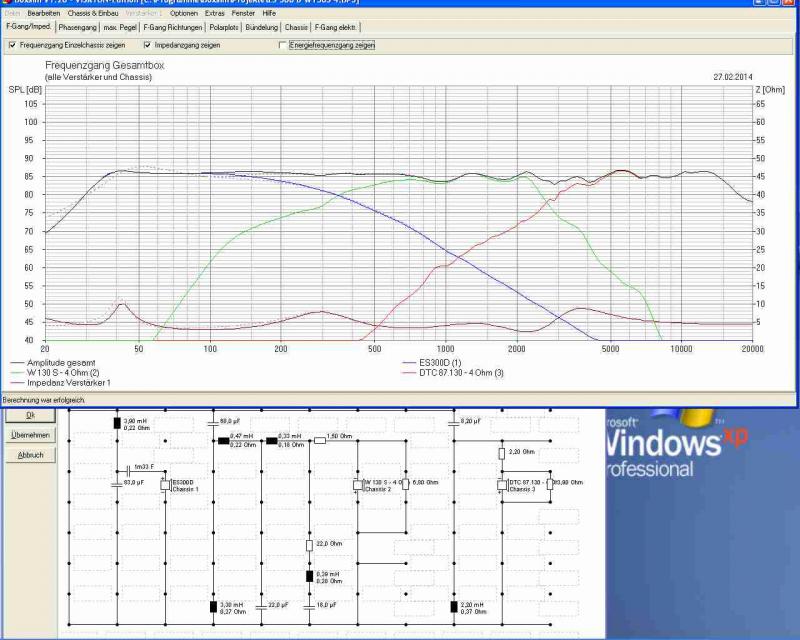
Task: Select the 68,0 µF capacitor in circuit
Action: click(213, 422)
